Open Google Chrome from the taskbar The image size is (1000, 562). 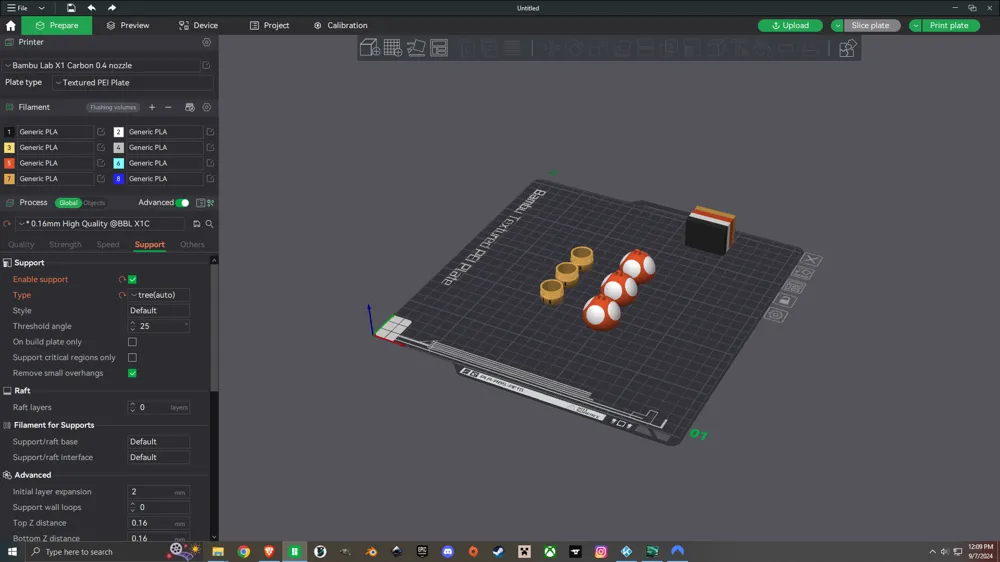(244, 551)
